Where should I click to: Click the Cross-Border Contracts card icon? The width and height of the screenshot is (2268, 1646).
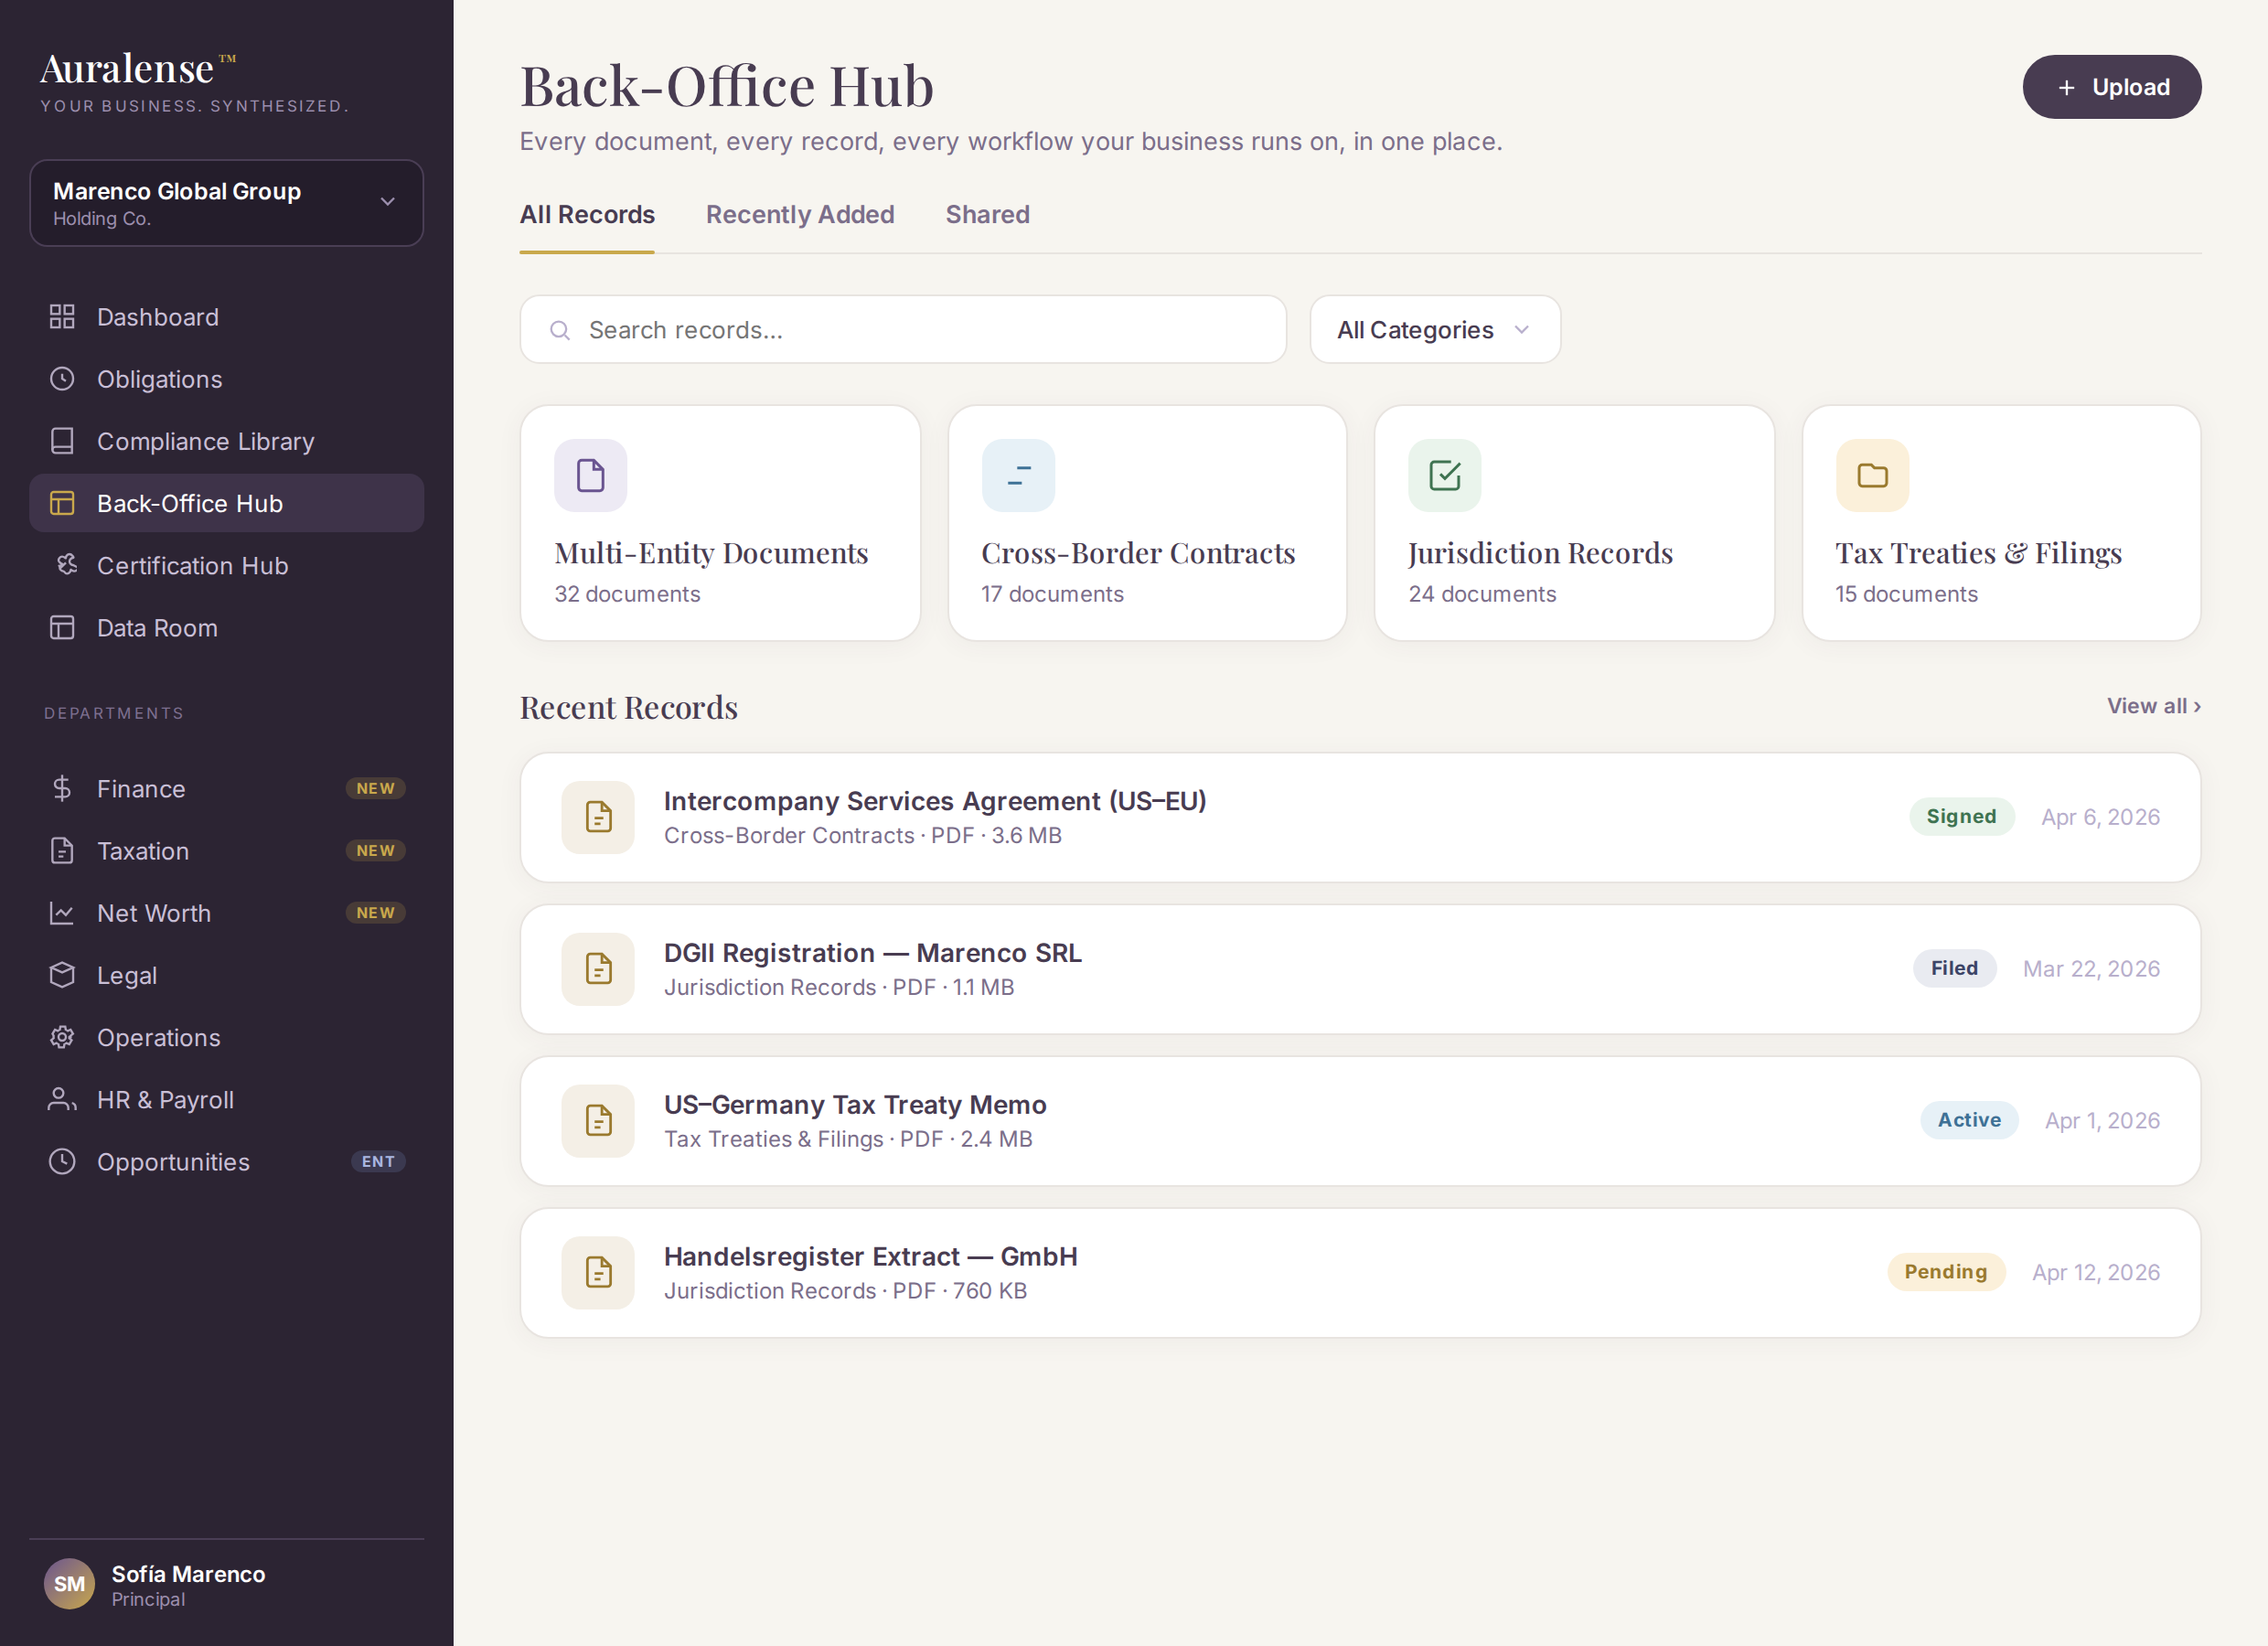tap(1018, 475)
